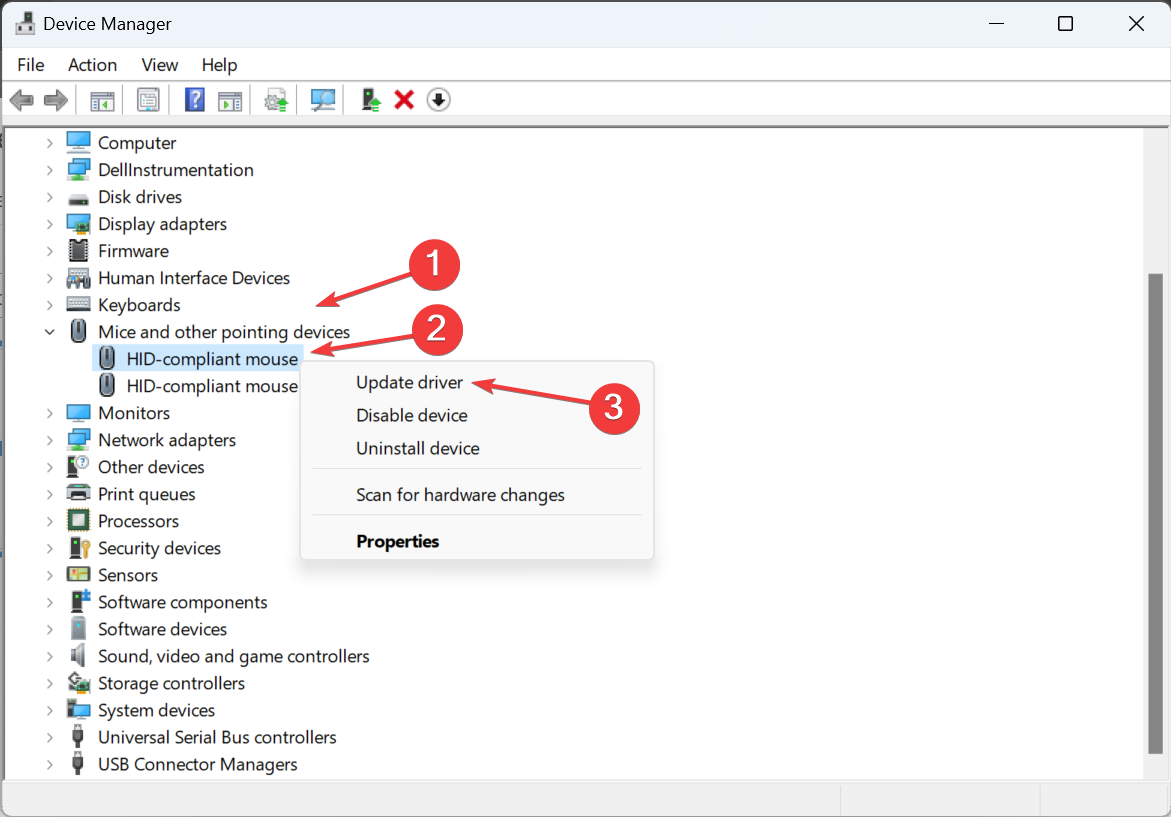Click the Network adapters category icon
Image resolution: width=1171 pixels, height=817 pixels.
(78, 440)
